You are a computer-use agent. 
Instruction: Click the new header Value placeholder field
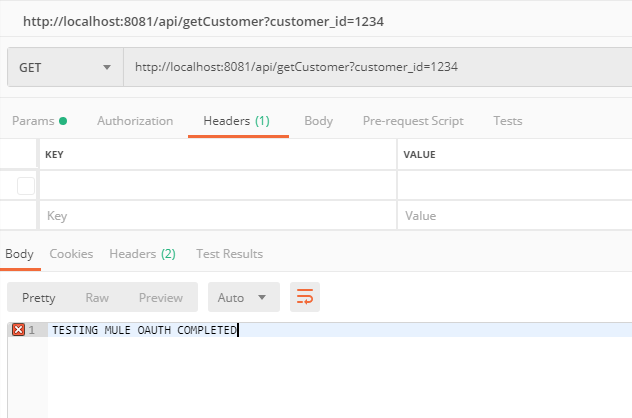click(514, 216)
